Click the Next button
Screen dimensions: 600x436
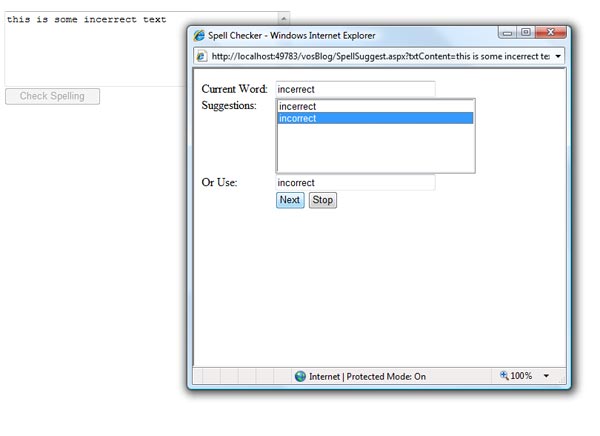tap(290, 200)
